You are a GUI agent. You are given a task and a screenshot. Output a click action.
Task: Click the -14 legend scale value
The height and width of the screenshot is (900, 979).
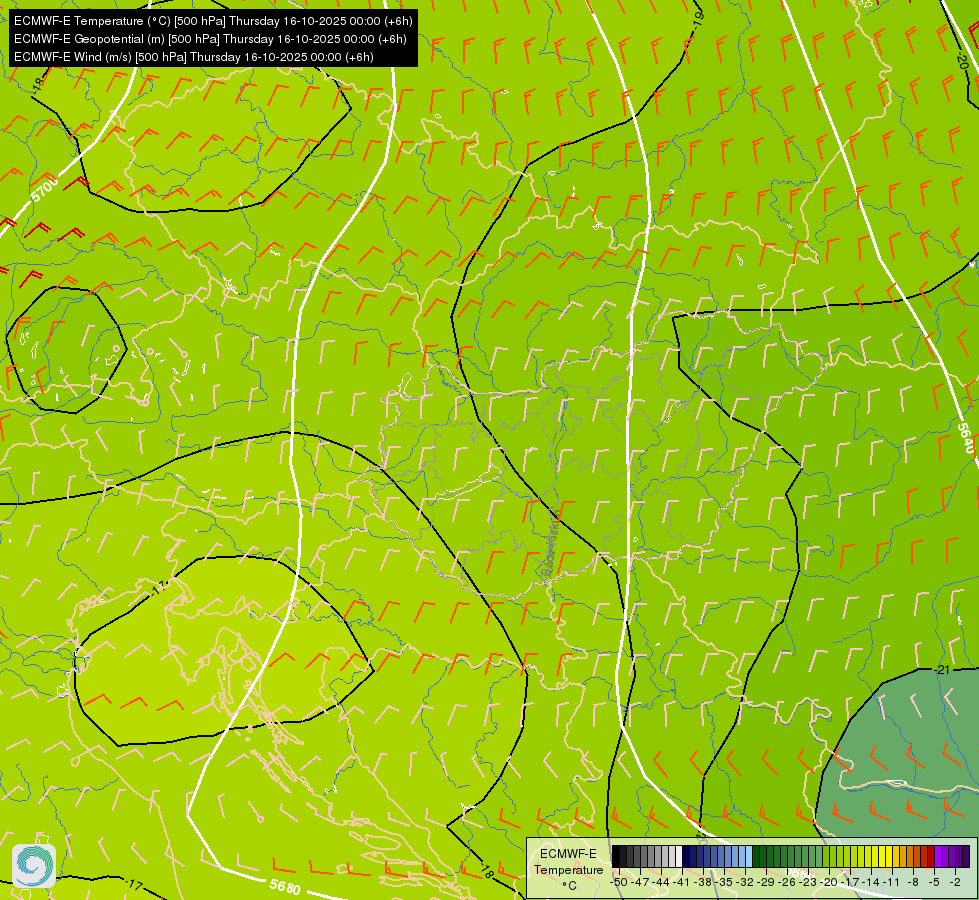pyautogui.click(x=871, y=883)
